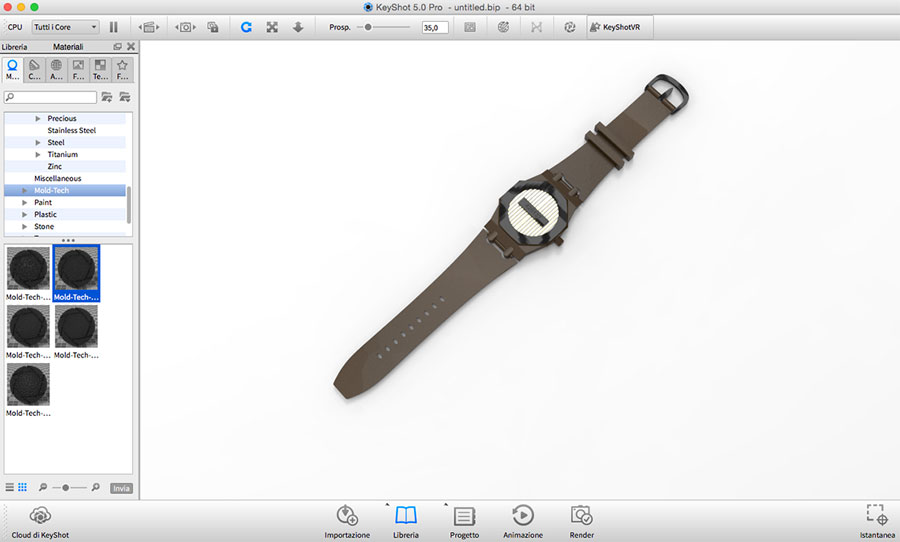Click the pan arrows icon
900x542 pixels.
click(272, 27)
